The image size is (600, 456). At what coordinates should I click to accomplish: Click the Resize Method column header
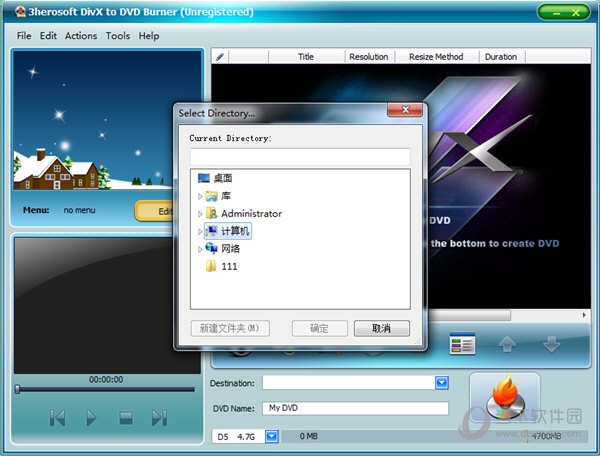pos(436,57)
